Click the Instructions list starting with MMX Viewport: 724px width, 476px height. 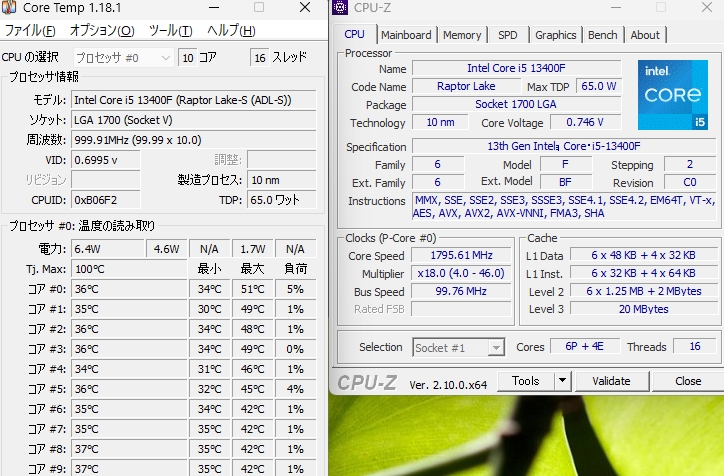click(x=564, y=206)
